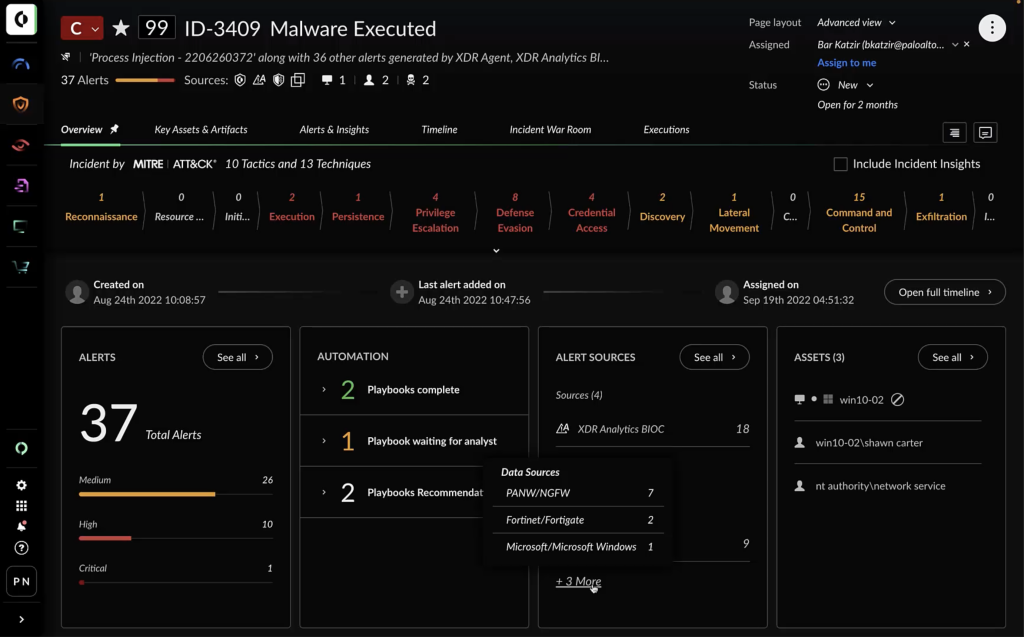1024x637 pixels.
Task: See all in ASSETS panel
Action: tap(953, 357)
